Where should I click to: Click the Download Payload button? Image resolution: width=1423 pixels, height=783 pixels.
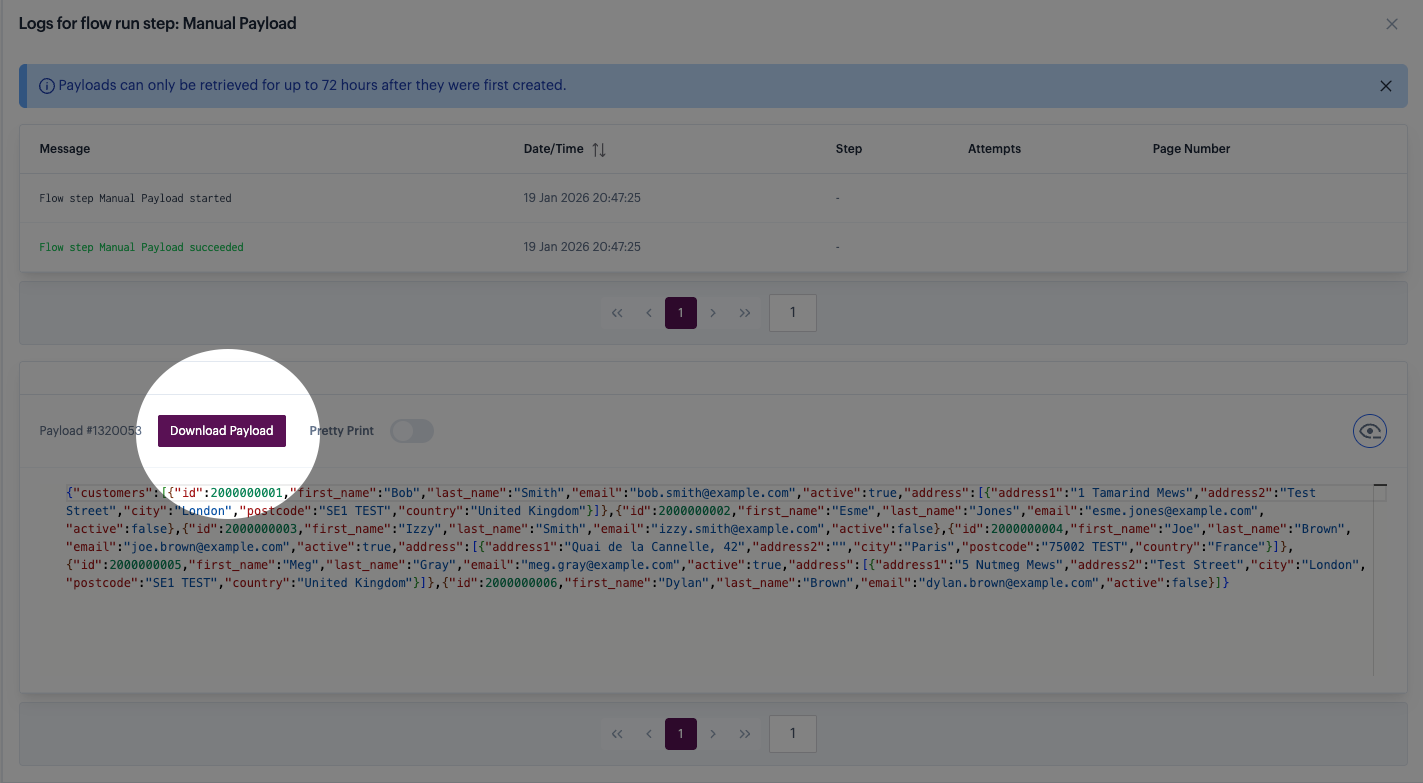click(x=222, y=431)
